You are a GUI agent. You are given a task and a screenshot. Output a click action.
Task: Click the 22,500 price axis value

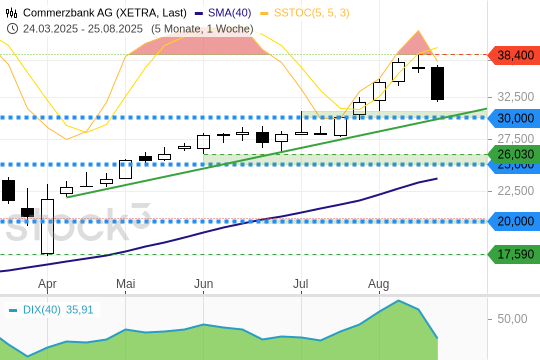pyautogui.click(x=516, y=191)
